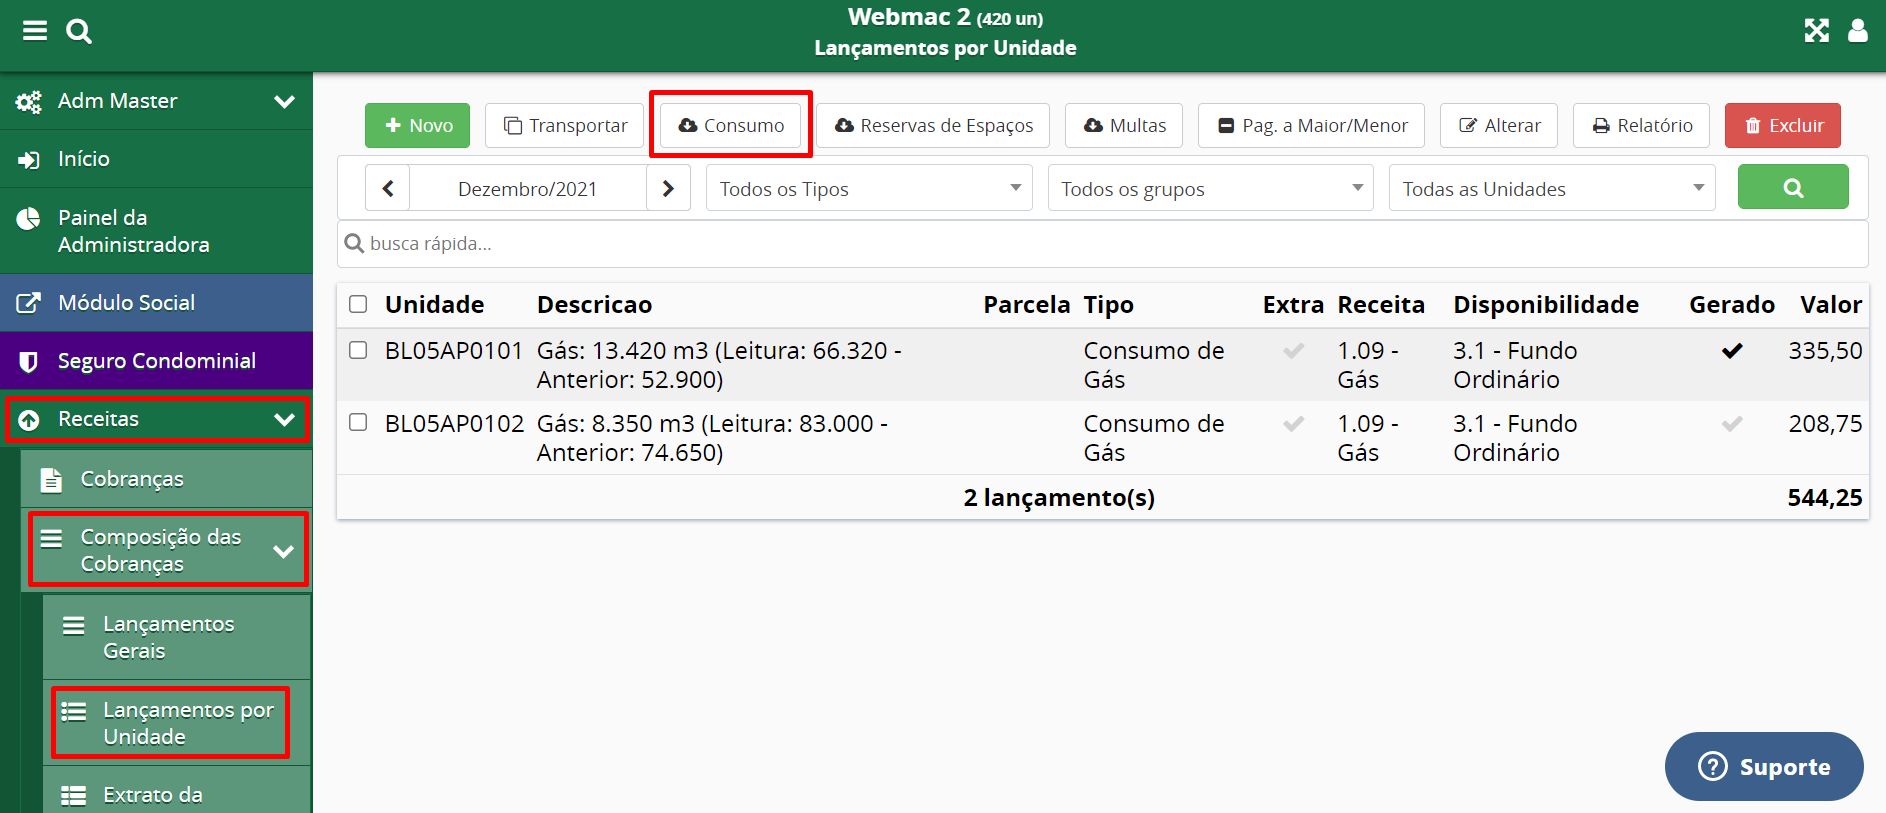Image resolution: width=1886 pixels, height=813 pixels.
Task: Check the select-all header checkbox
Action: (x=358, y=304)
